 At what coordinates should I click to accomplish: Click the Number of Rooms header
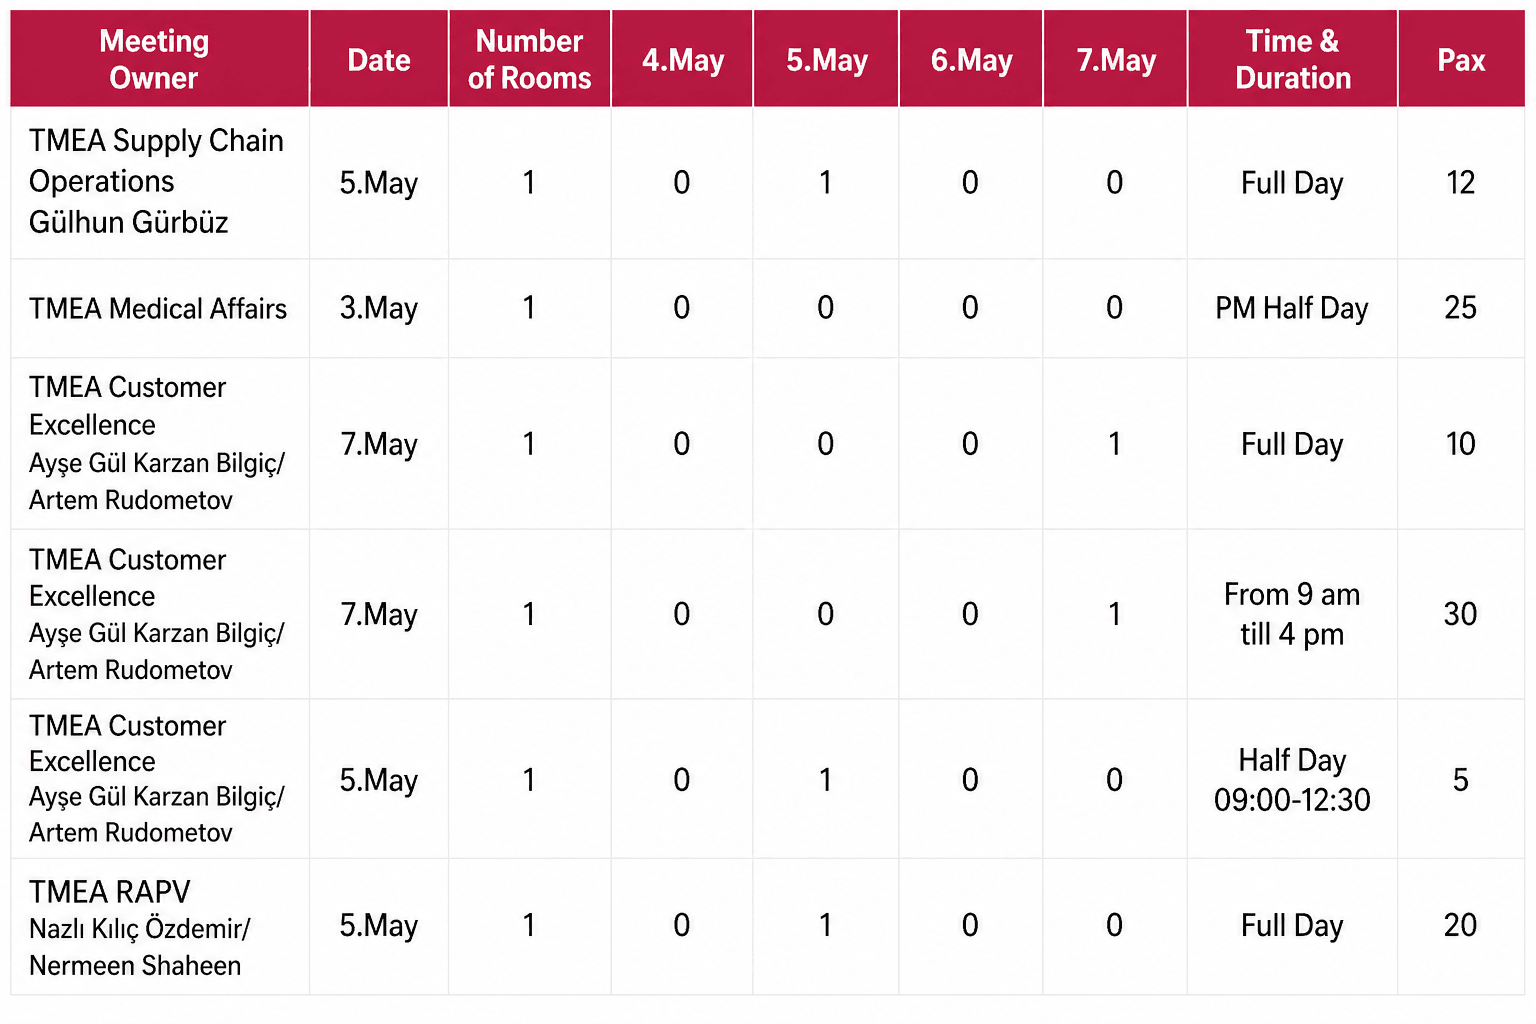529,59
